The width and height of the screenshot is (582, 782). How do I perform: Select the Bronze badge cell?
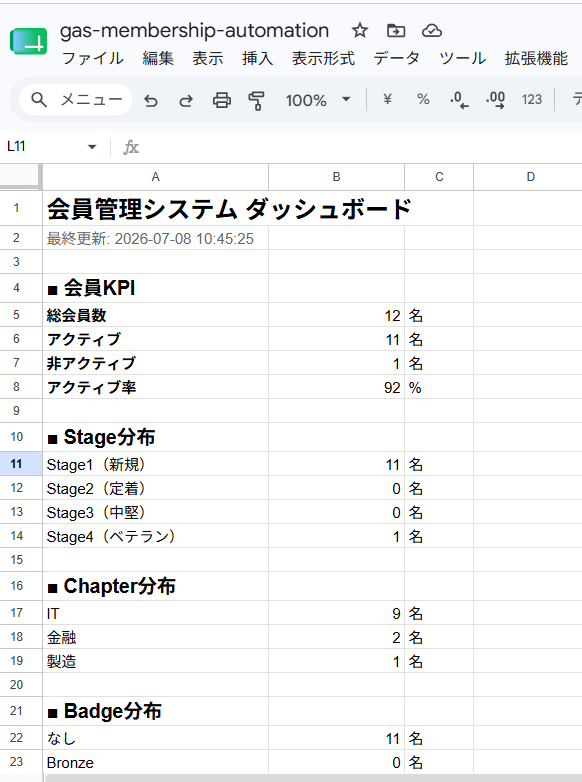156,762
